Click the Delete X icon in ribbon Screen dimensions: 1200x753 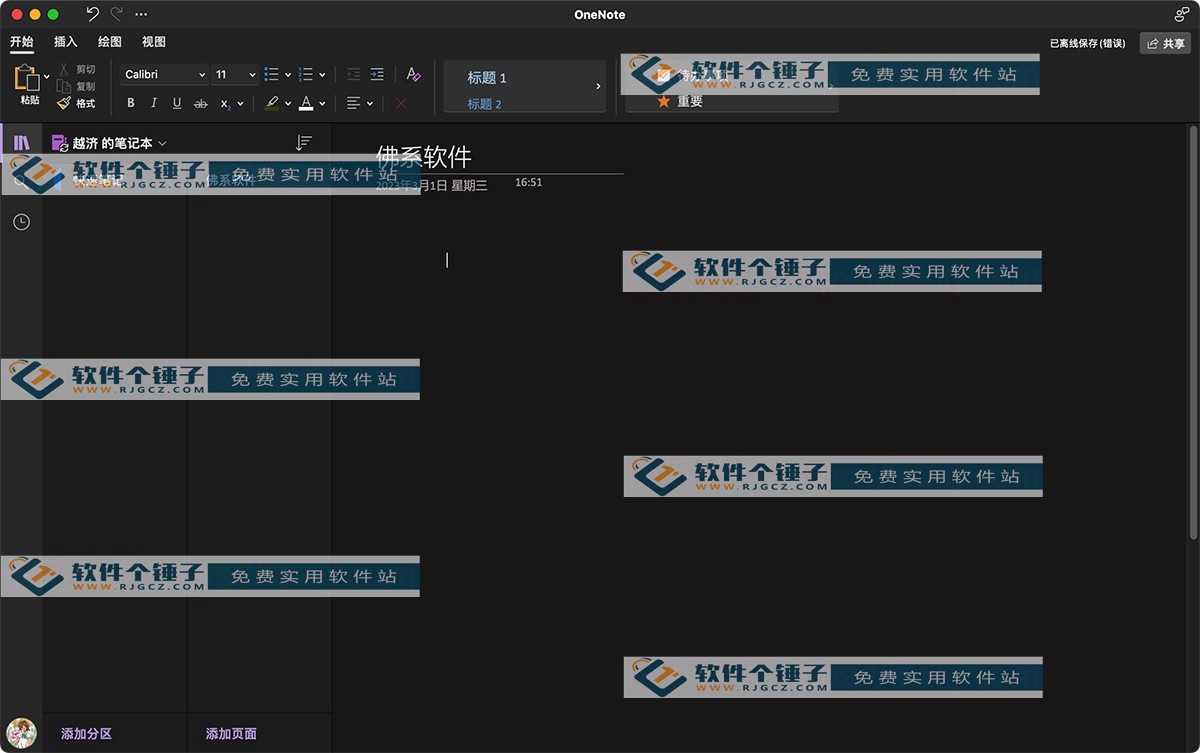point(401,103)
